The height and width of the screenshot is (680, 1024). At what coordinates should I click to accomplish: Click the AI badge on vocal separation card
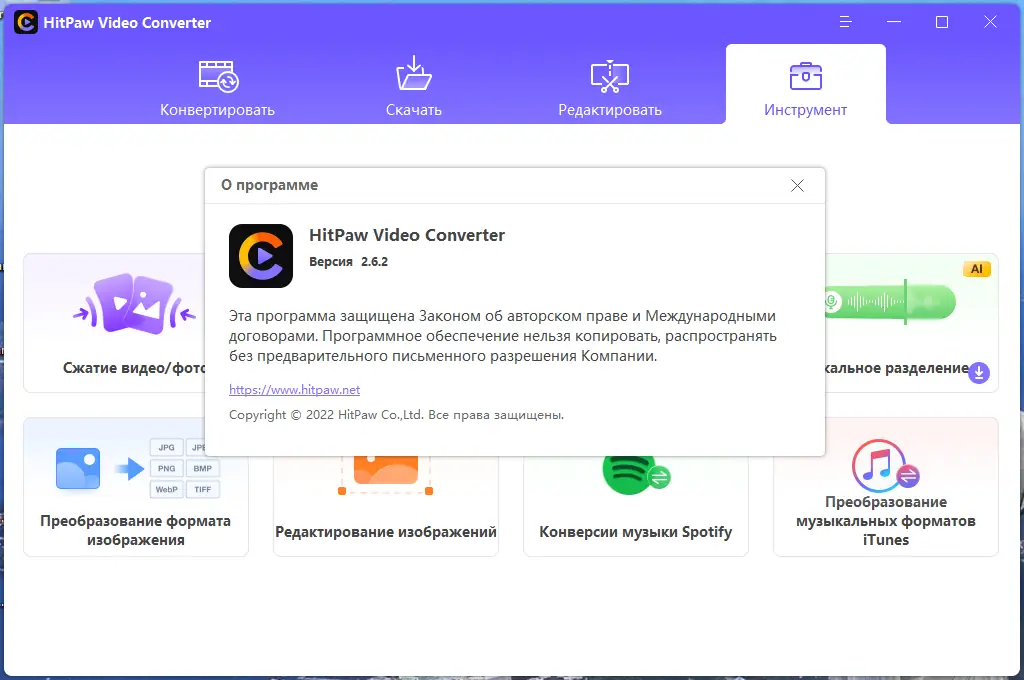(x=976, y=268)
